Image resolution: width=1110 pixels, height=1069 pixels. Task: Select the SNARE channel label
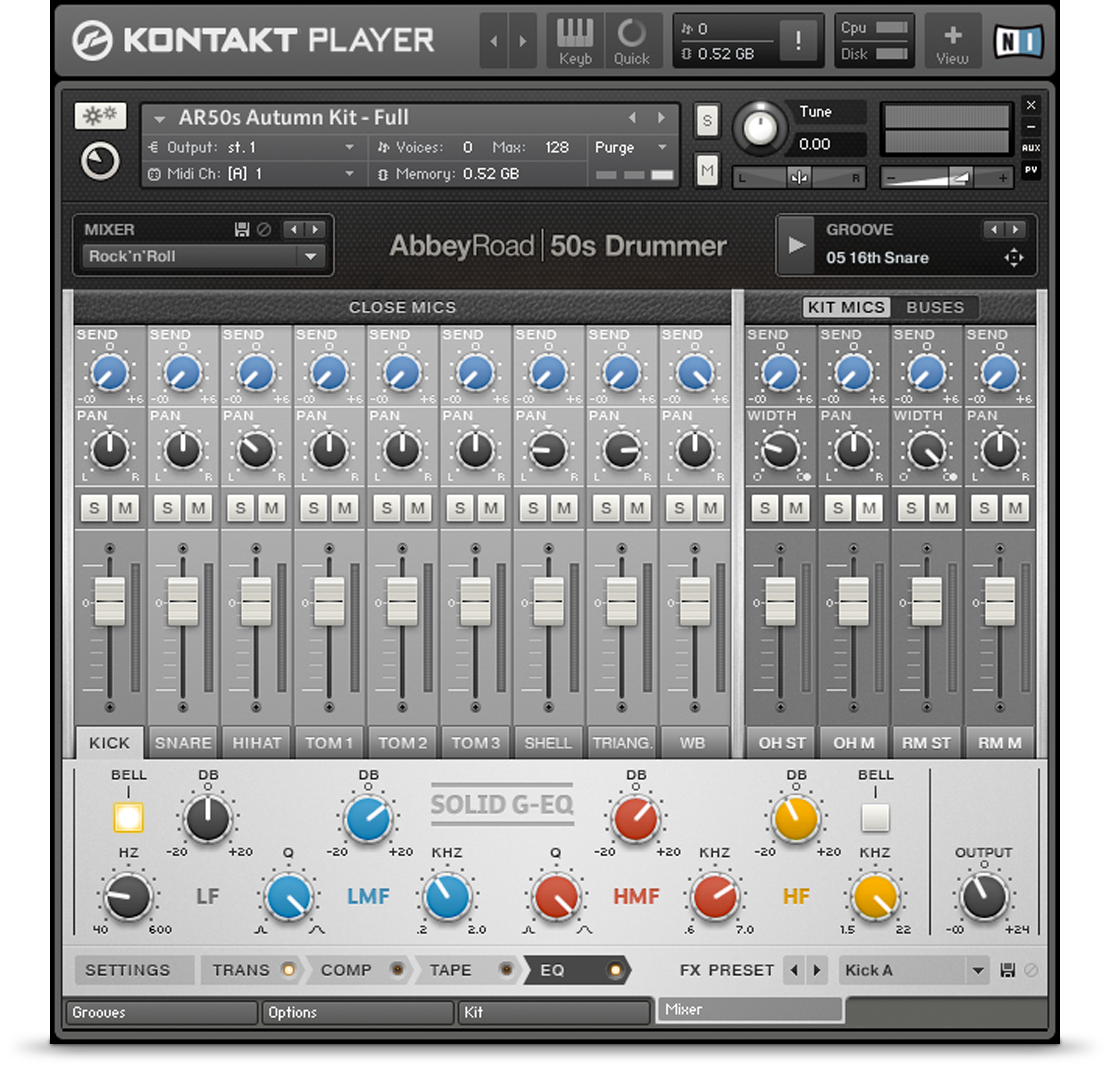click(x=183, y=743)
